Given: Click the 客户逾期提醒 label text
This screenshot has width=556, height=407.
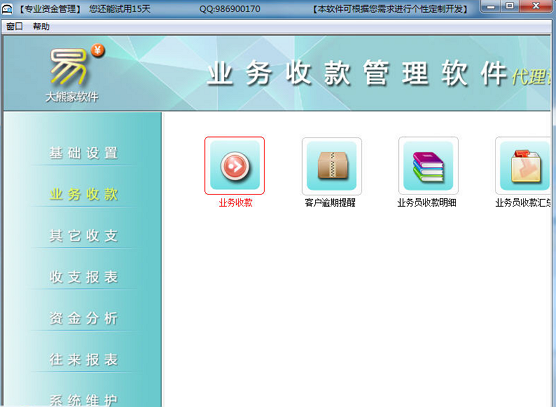Looking at the screenshot, I should click(330, 203).
